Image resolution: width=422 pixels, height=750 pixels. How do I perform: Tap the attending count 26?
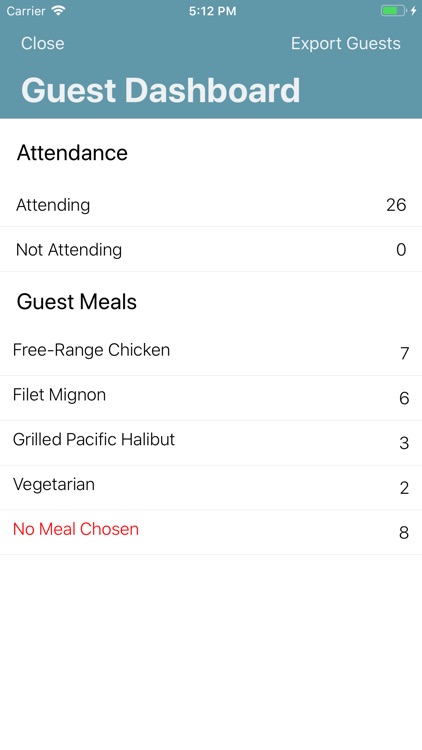pyautogui.click(x=396, y=205)
